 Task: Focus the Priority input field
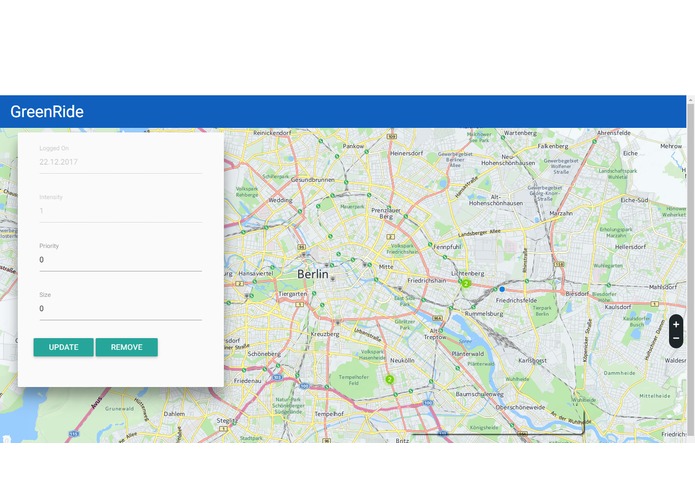click(121, 260)
